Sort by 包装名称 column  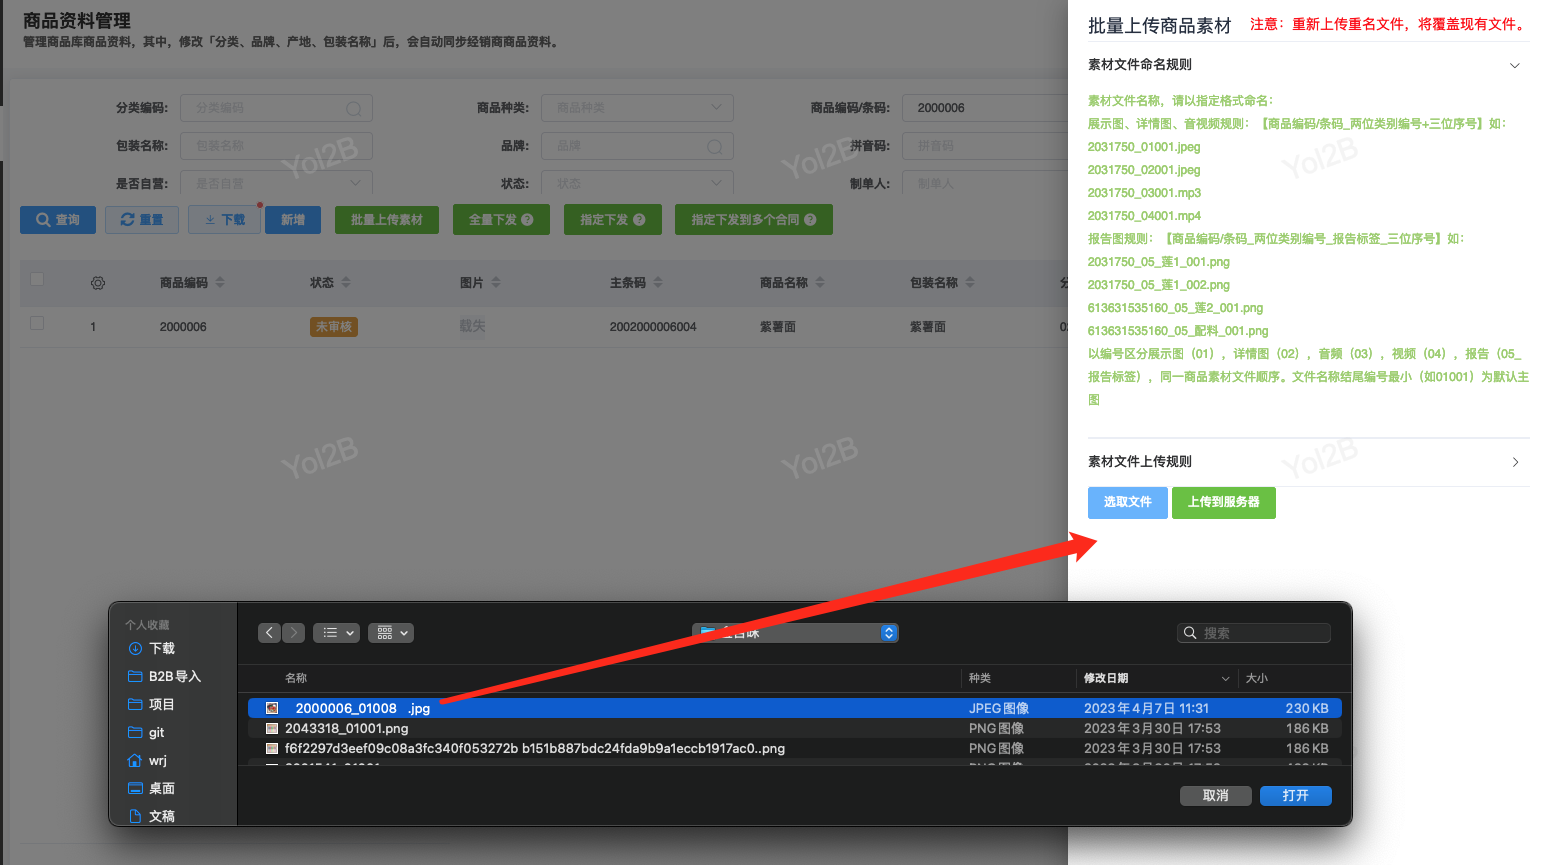coord(970,283)
